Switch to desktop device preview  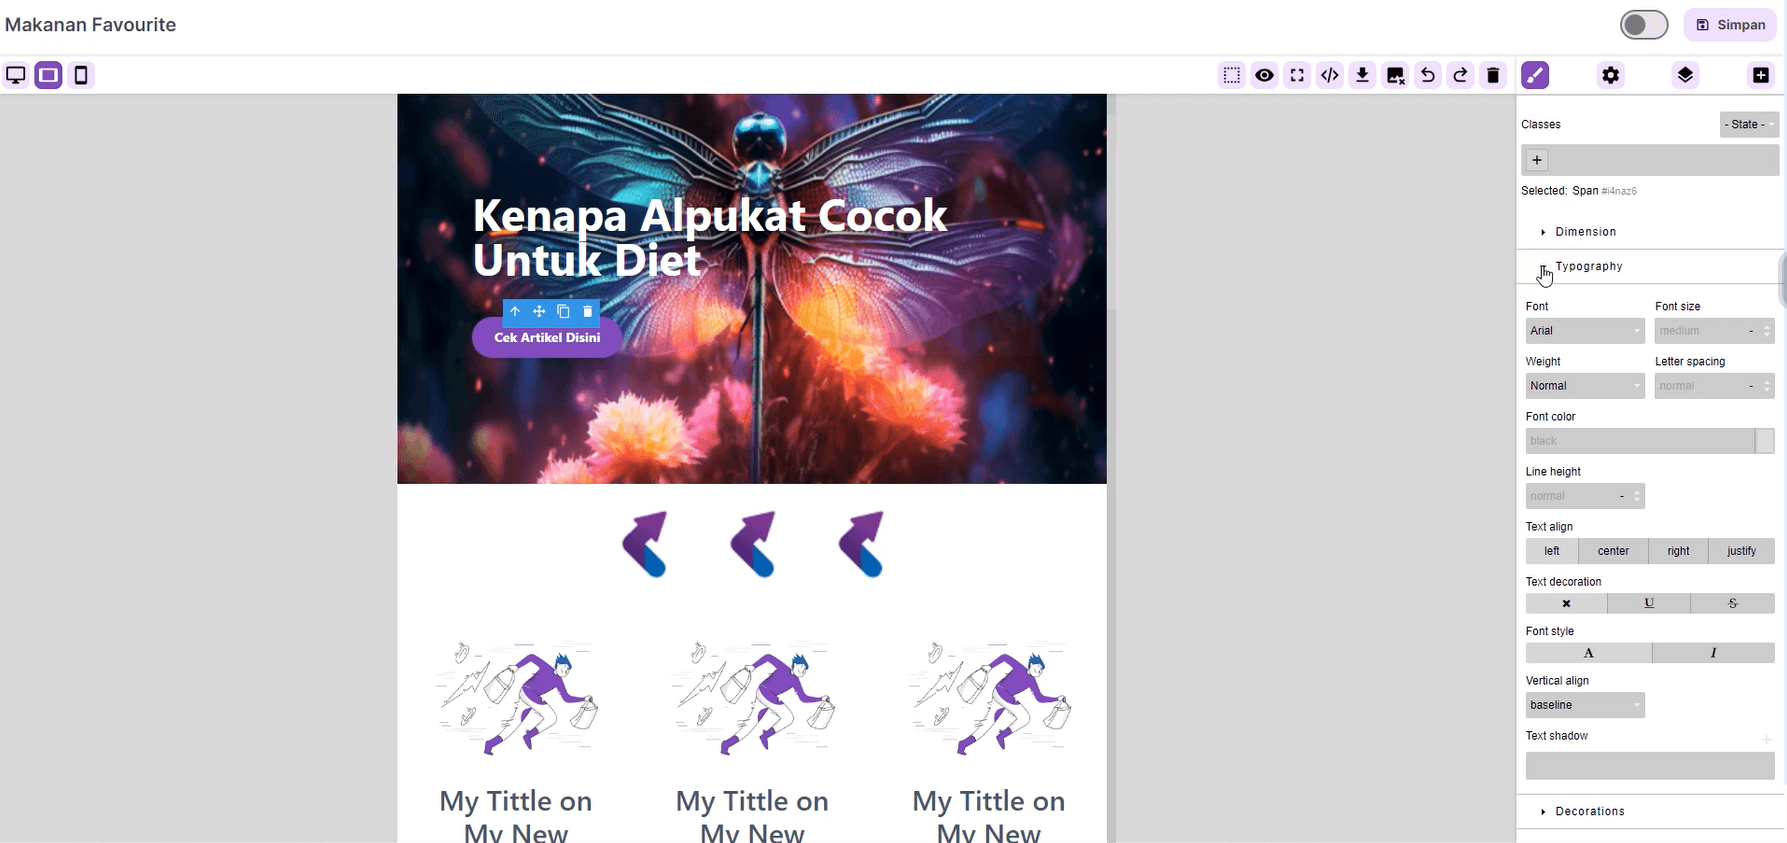(x=16, y=75)
